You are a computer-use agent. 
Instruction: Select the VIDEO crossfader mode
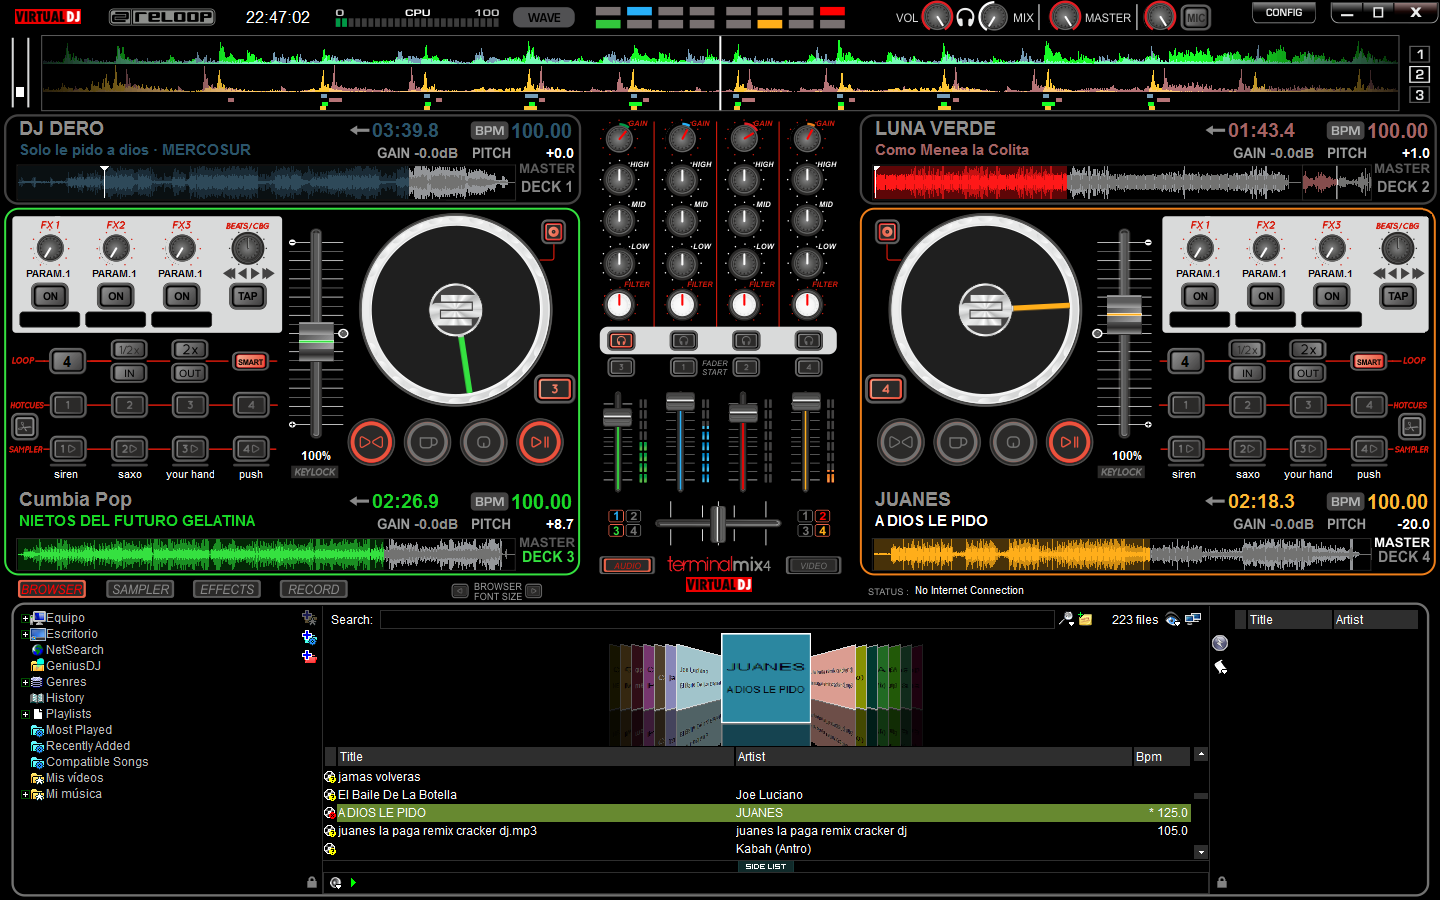pos(814,566)
